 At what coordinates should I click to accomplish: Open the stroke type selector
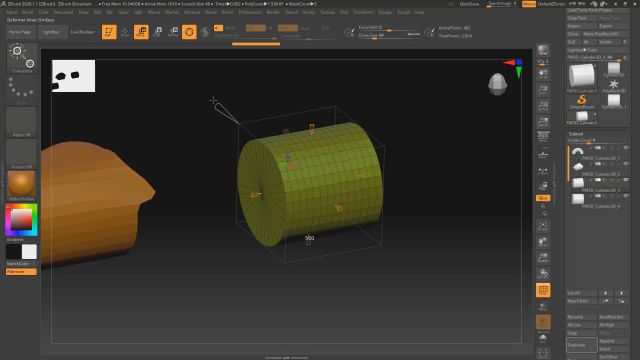(22, 90)
